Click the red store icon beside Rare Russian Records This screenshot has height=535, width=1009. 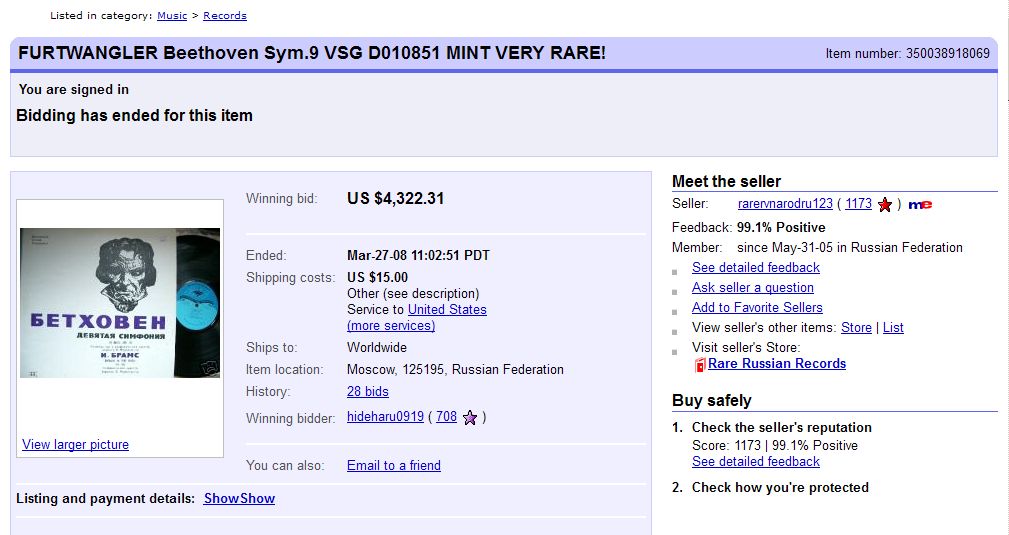click(700, 364)
